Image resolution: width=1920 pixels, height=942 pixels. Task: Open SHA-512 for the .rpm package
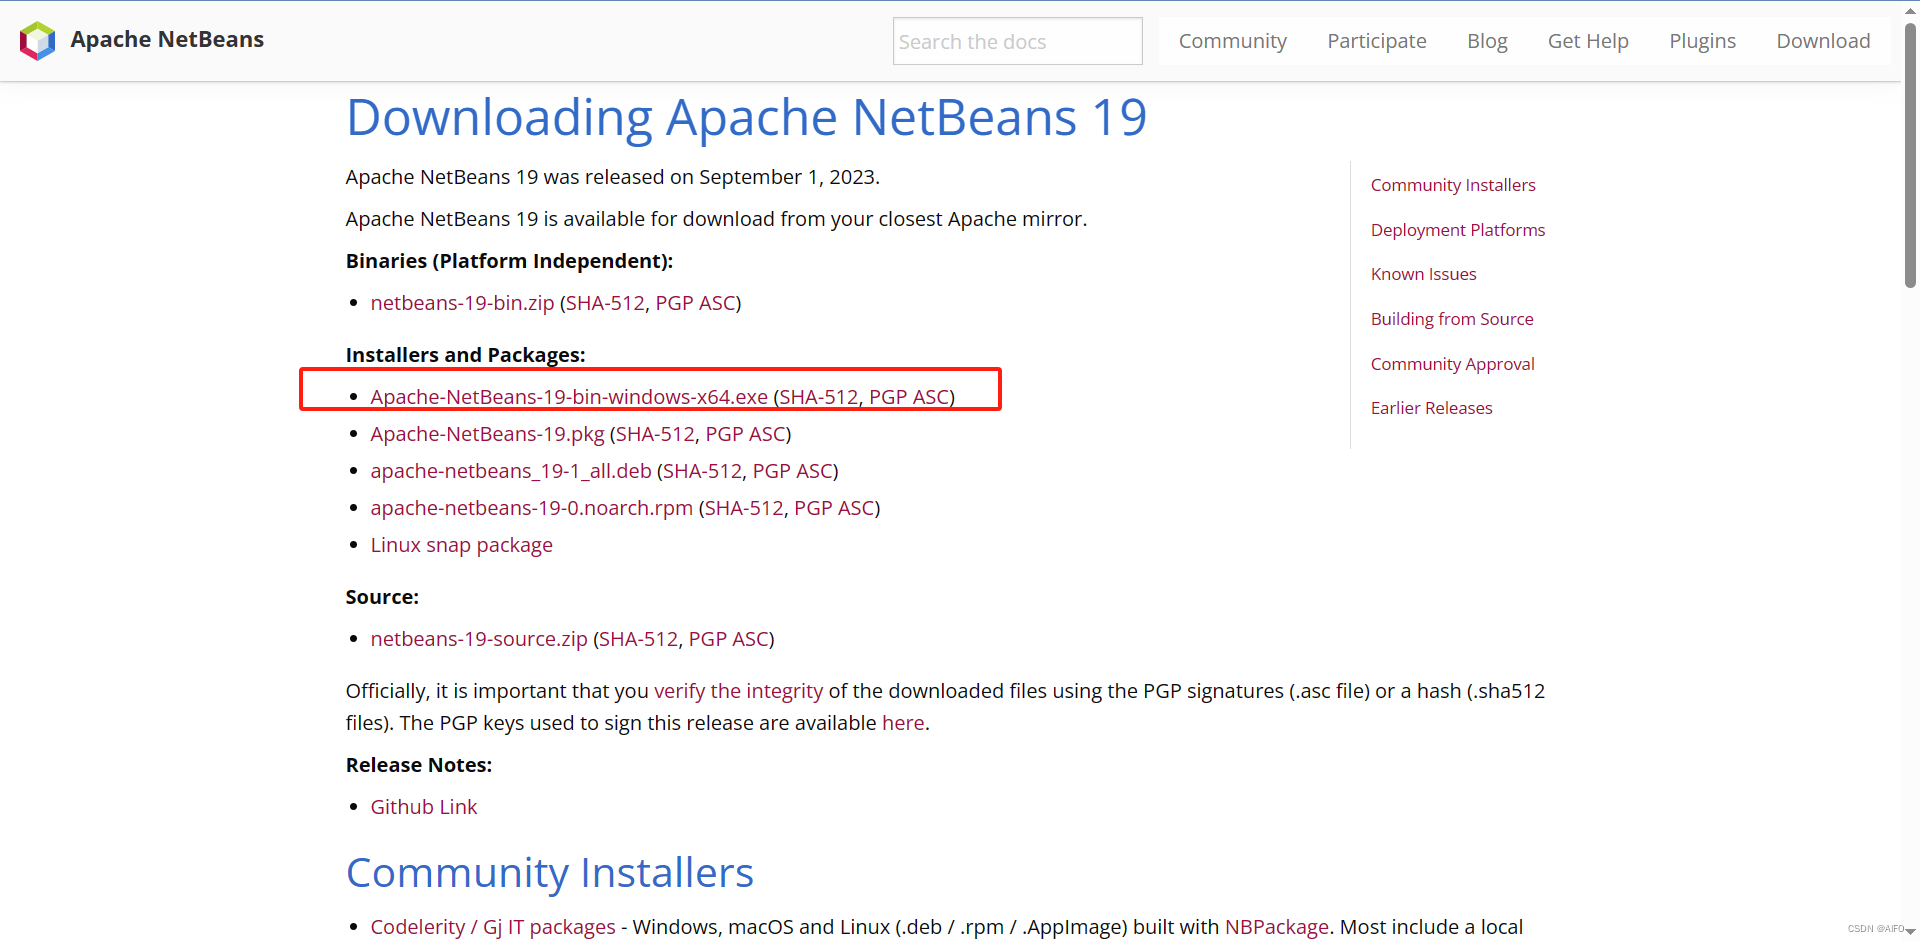tap(744, 508)
